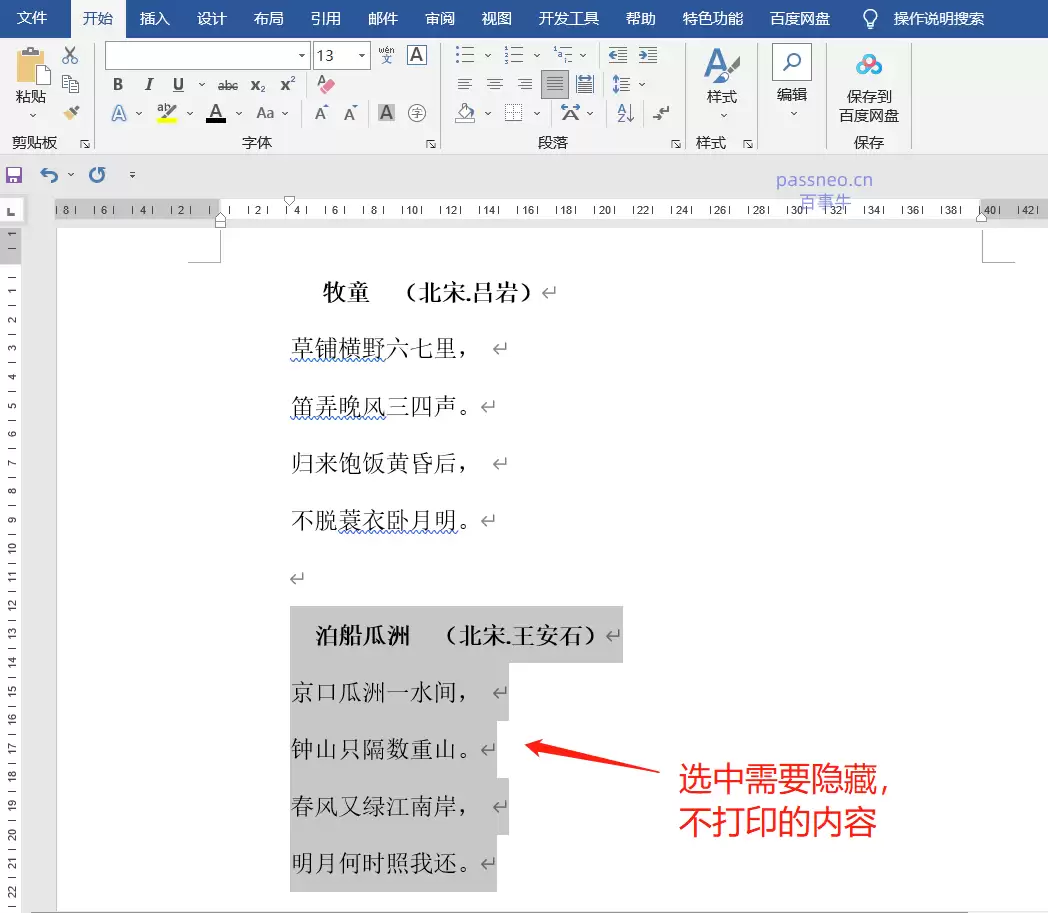The height and width of the screenshot is (913, 1048).
Task: Toggle strikethrough formatting
Action: click(x=228, y=85)
